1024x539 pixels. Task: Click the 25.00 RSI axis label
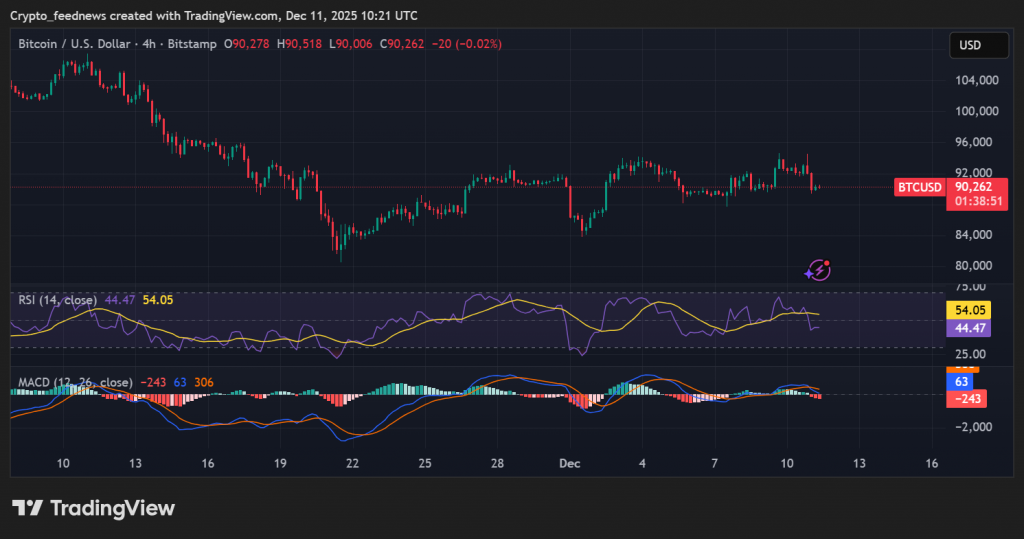click(970, 354)
